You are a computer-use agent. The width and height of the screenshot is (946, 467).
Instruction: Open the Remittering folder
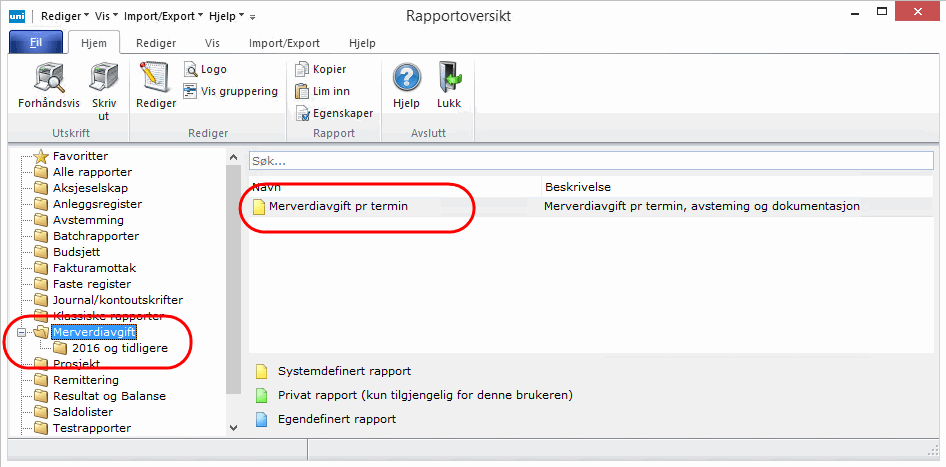pyautogui.click(x=77, y=380)
